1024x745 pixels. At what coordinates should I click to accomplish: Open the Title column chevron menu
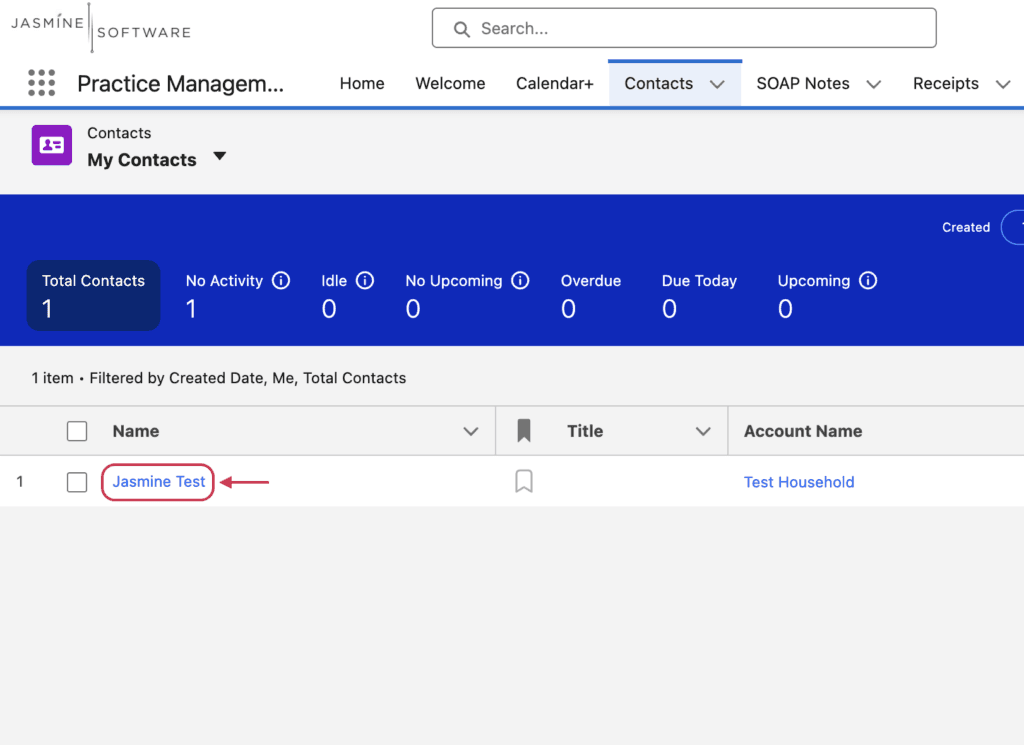click(703, 432)
